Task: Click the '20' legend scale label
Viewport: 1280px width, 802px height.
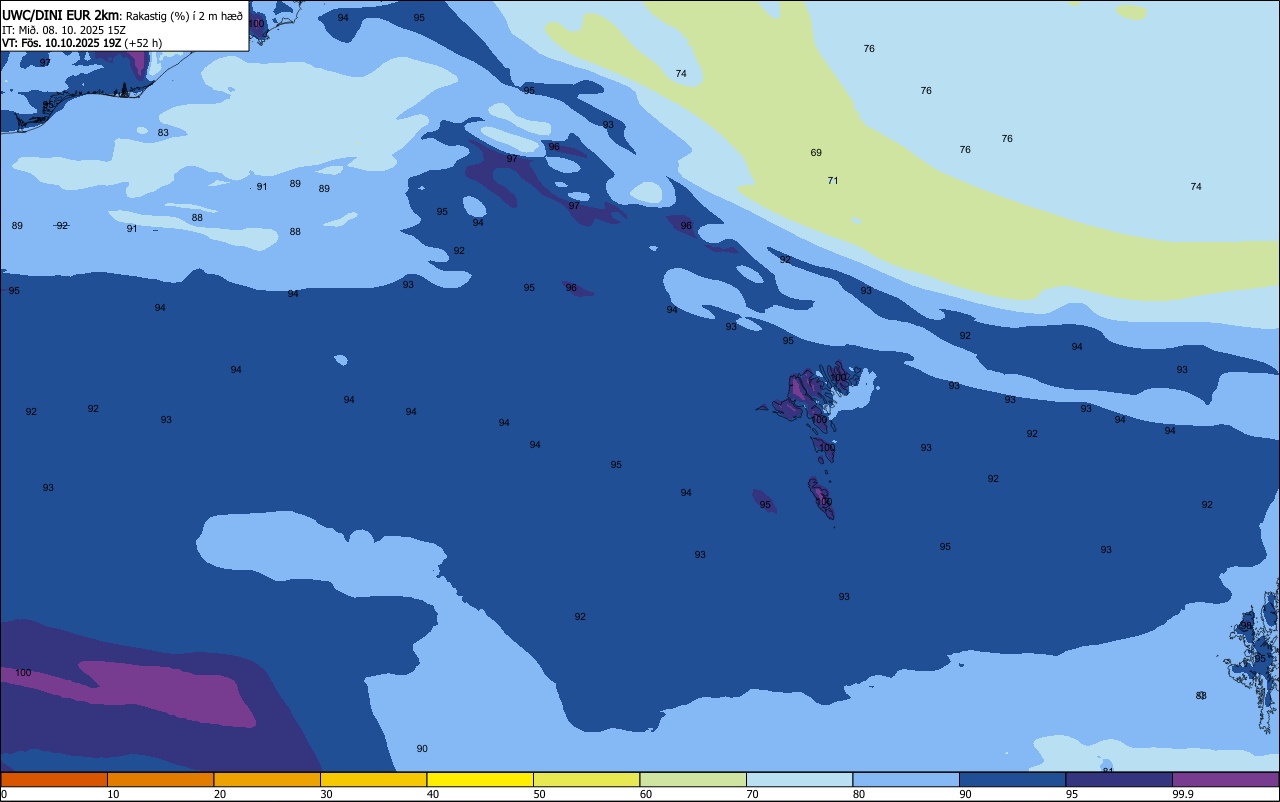Action: tap(220, 794)
